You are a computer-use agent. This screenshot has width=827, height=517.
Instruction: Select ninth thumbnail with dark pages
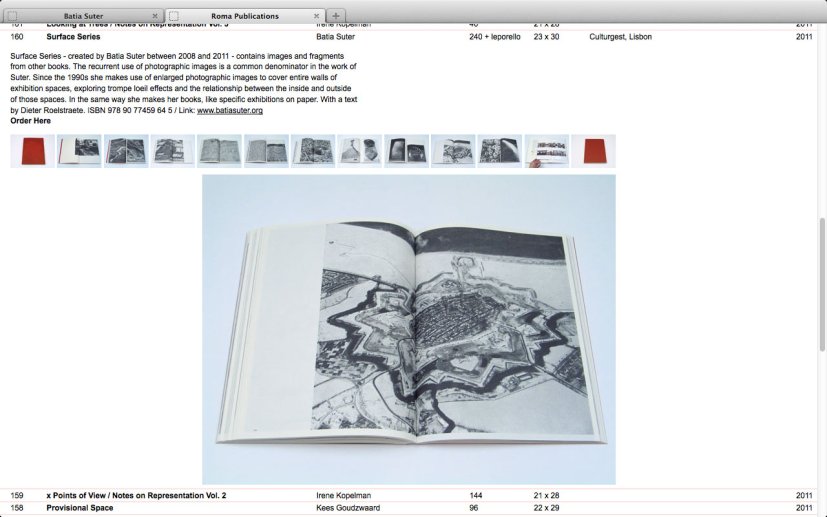point(407,151)
